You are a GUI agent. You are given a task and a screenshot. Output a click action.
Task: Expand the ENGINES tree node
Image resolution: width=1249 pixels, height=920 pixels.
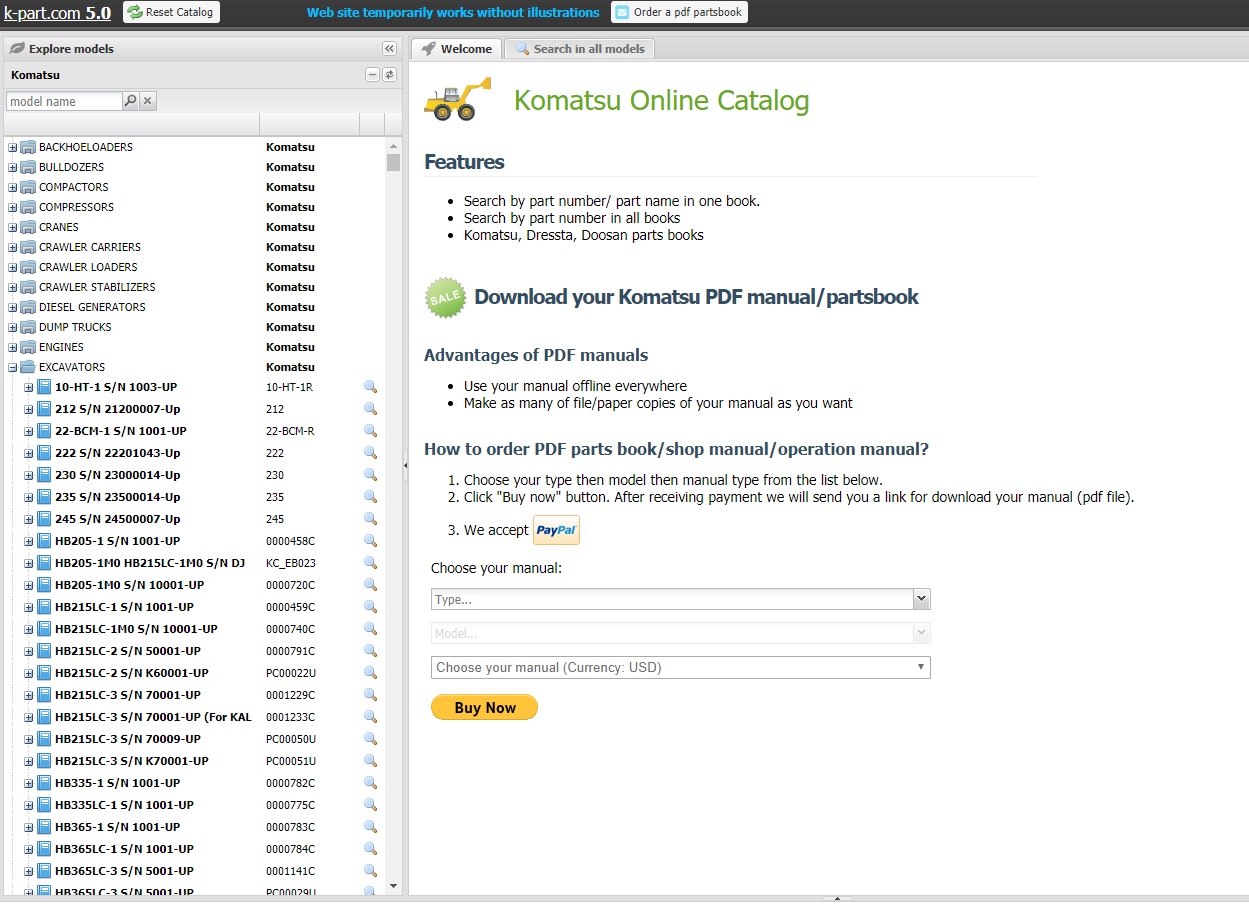(x=13, y=347)
